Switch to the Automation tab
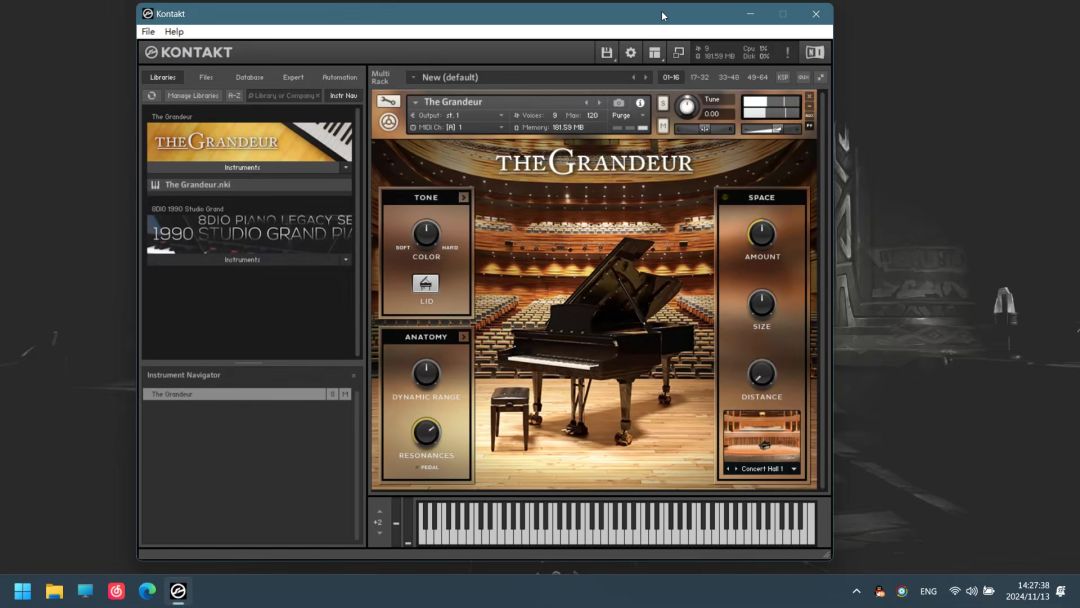1080x608 pixels. (340, 77)
